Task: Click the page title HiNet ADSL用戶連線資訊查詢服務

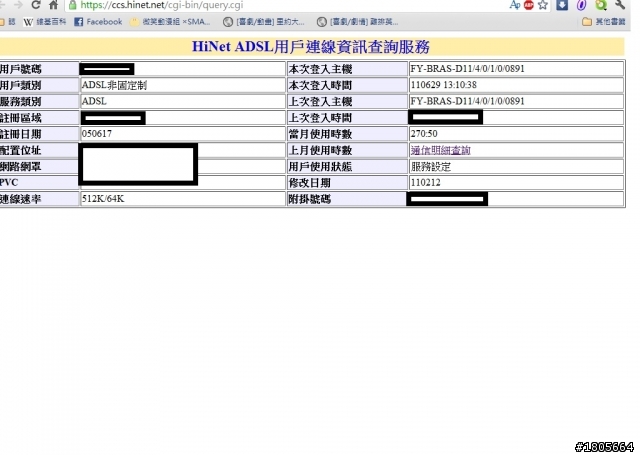Action: [311, 47]
